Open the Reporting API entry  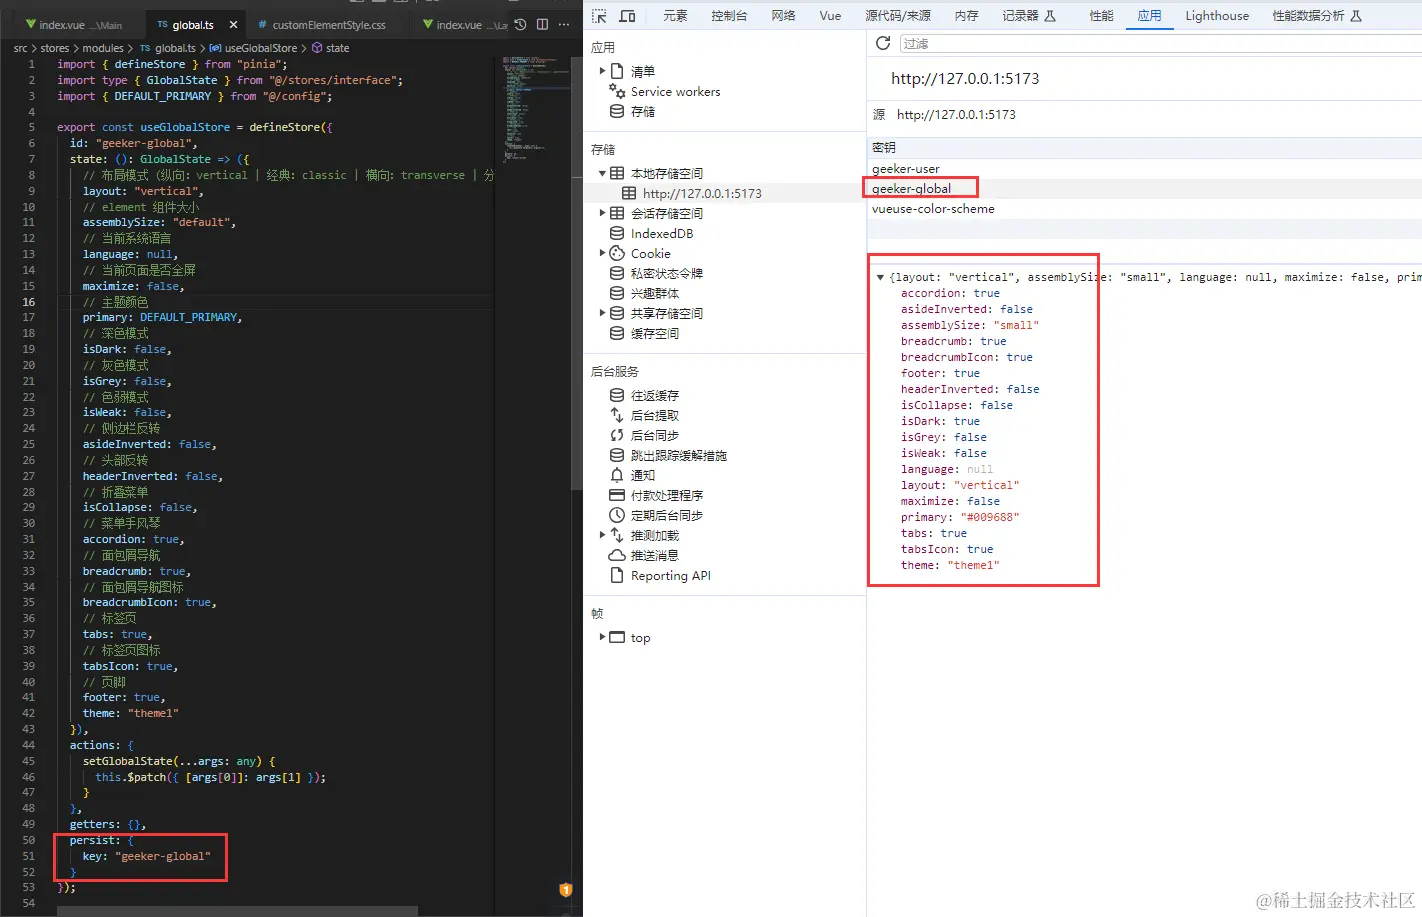pos(671,576)
